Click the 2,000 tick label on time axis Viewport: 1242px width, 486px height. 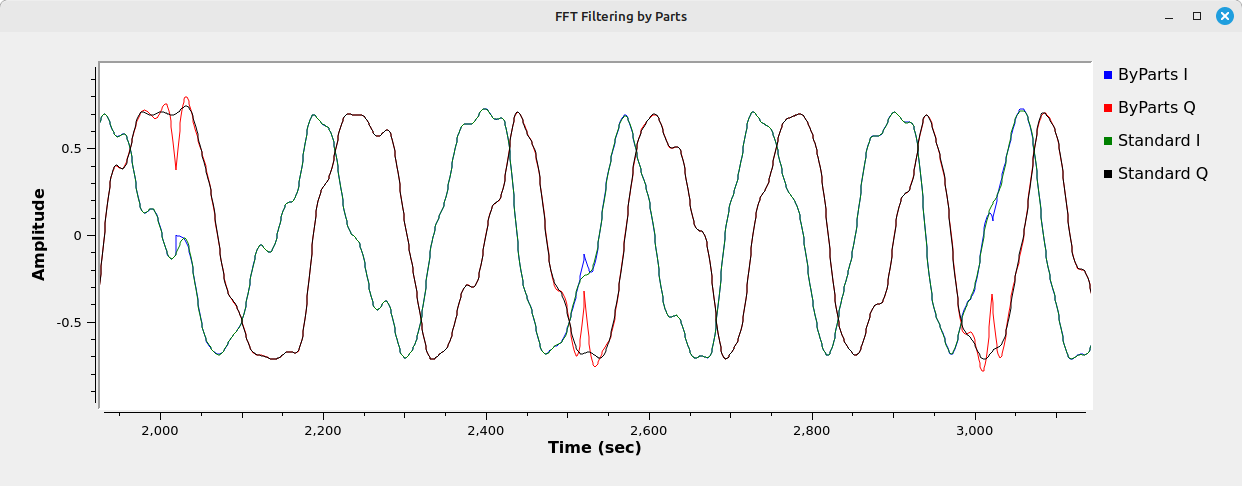pos(160,431)
